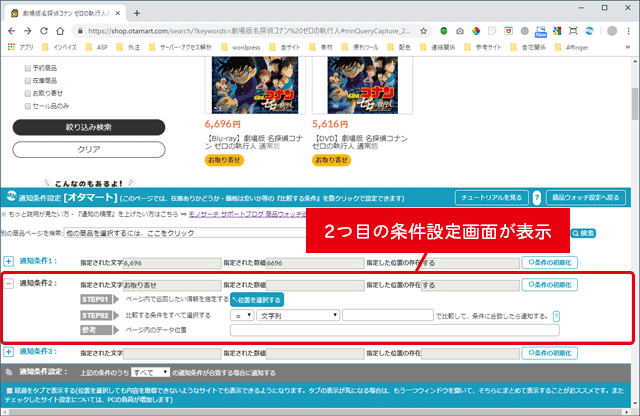Click the help icon beside 条件に合致したら通知する

pyautogui.click(x=556, y=316)
